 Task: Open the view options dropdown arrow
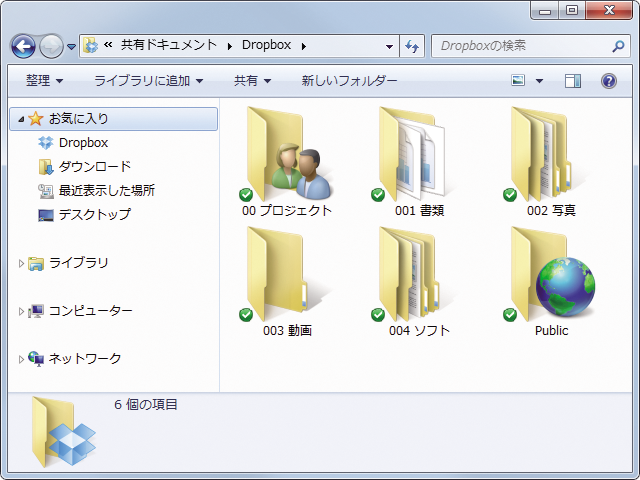click(x=540, y=81)
